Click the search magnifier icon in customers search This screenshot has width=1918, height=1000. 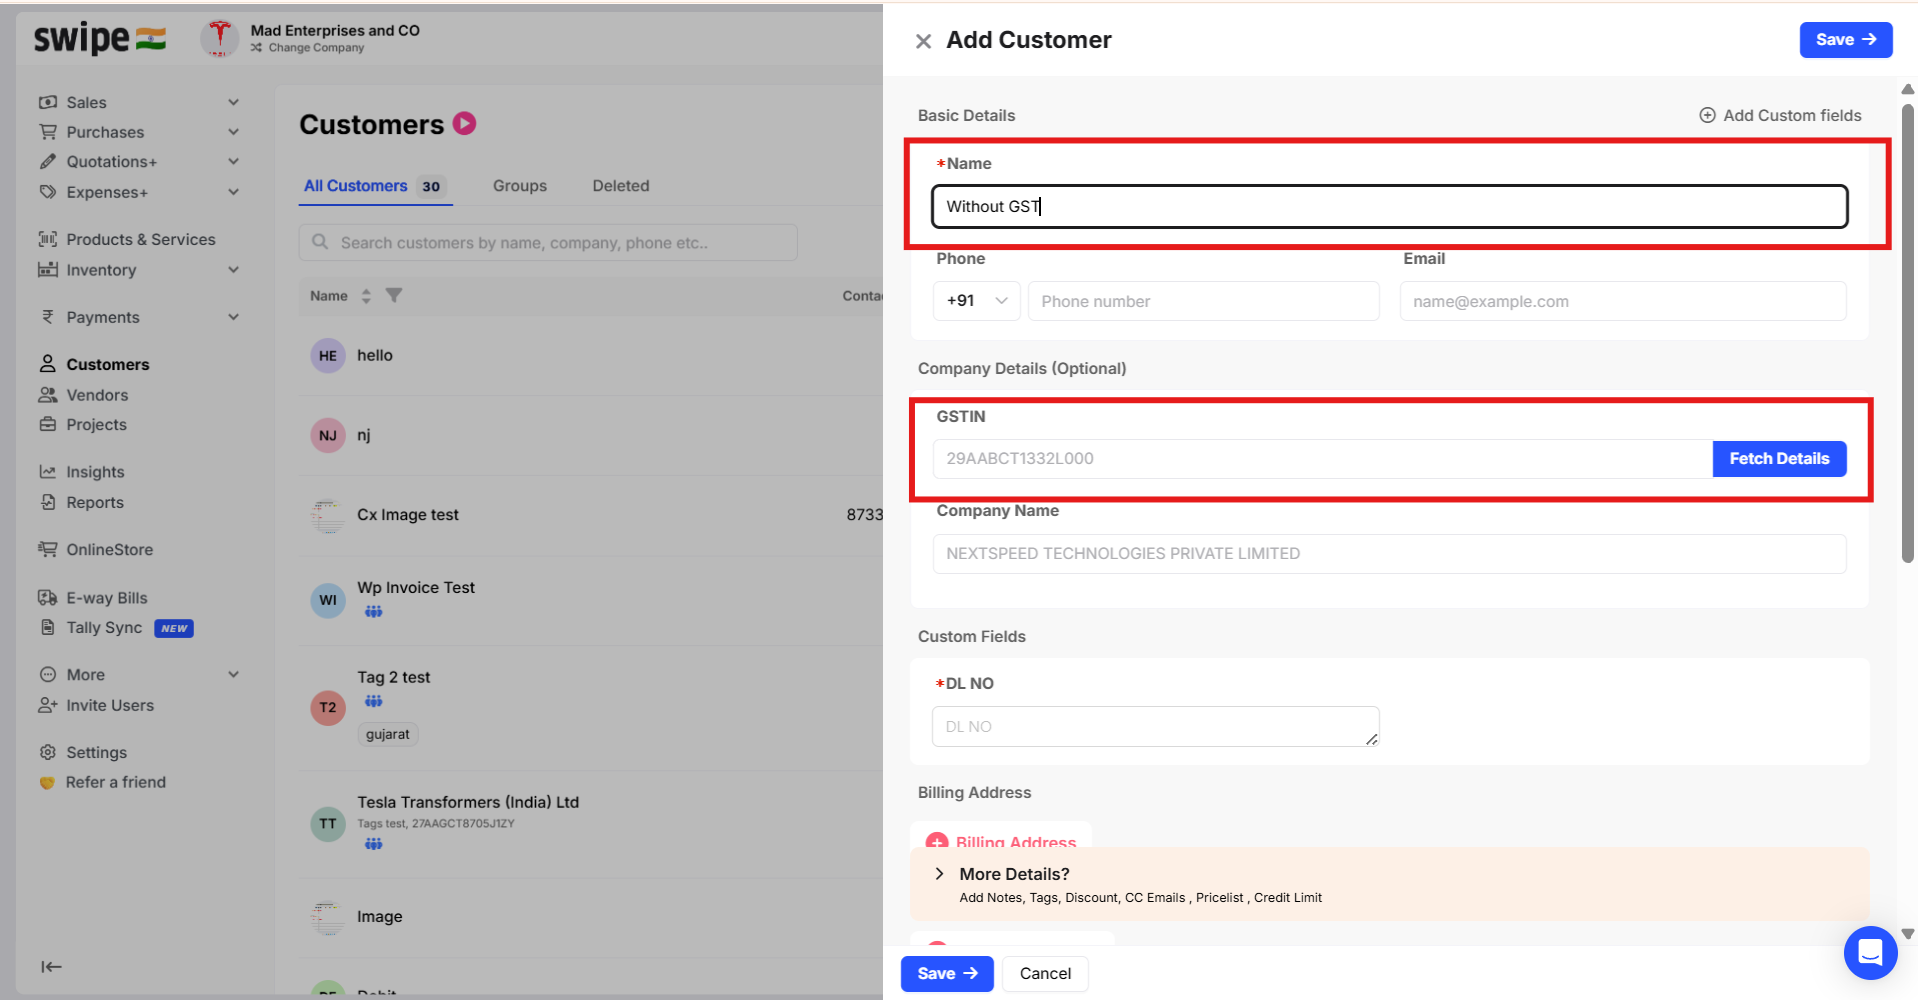pos(320,242)
